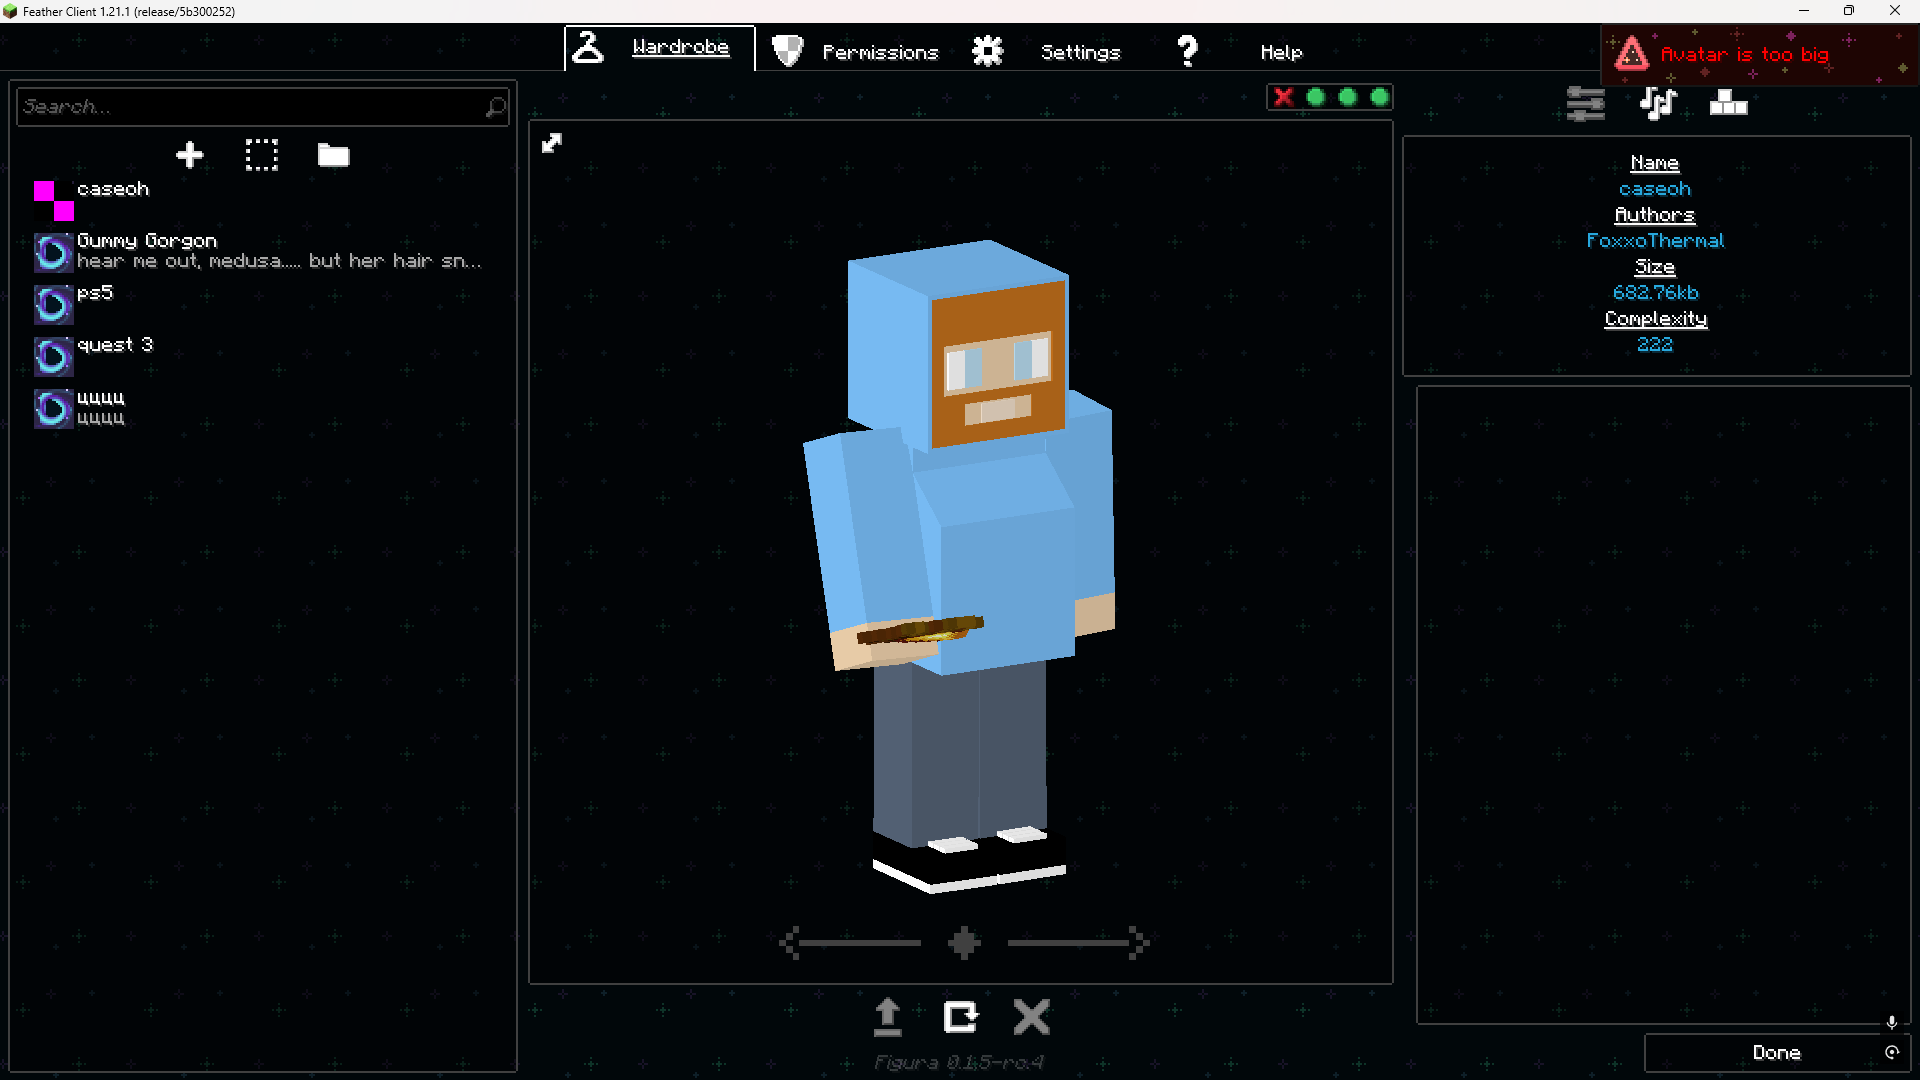Click the avatar search field
This screenshot has height=1080, width=1920.
click(x=250, y=106)
